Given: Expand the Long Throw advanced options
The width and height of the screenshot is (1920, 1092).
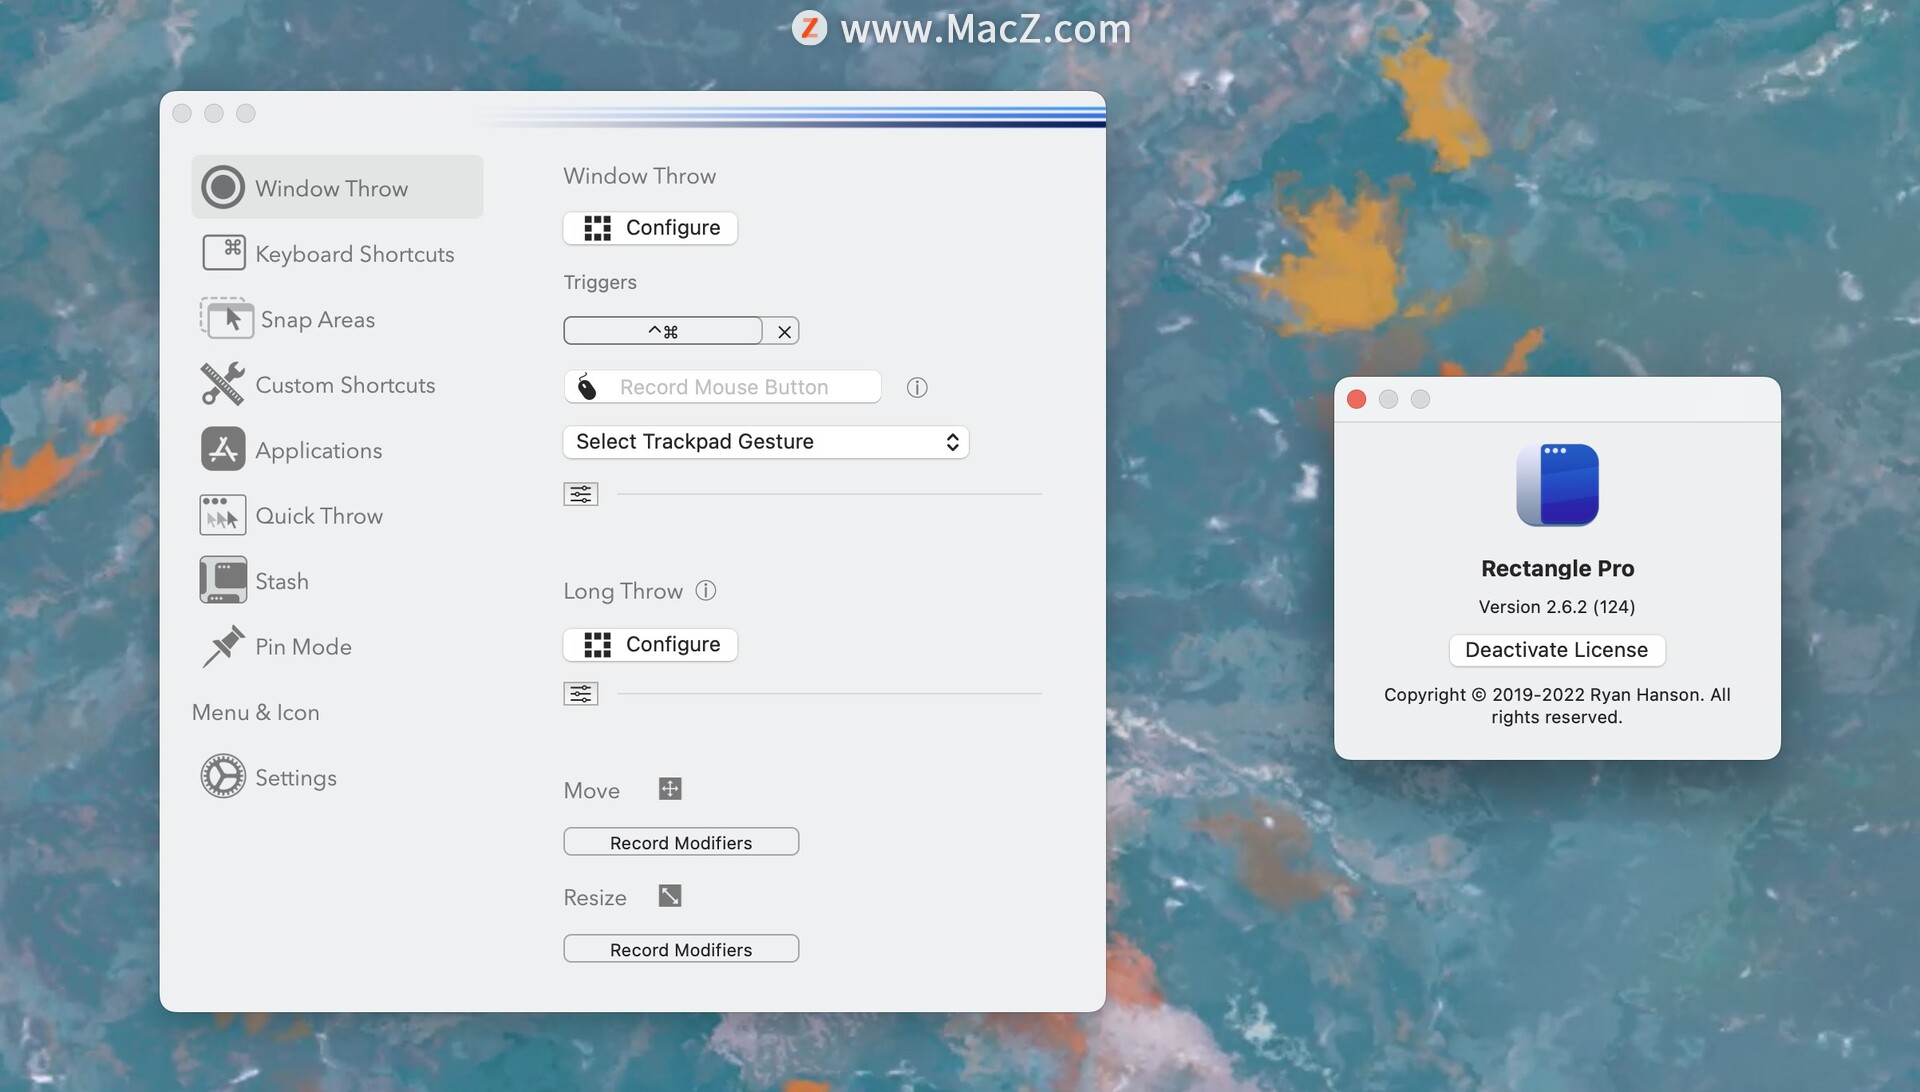Looking at the screenshot, I should [x=580, y=693].
